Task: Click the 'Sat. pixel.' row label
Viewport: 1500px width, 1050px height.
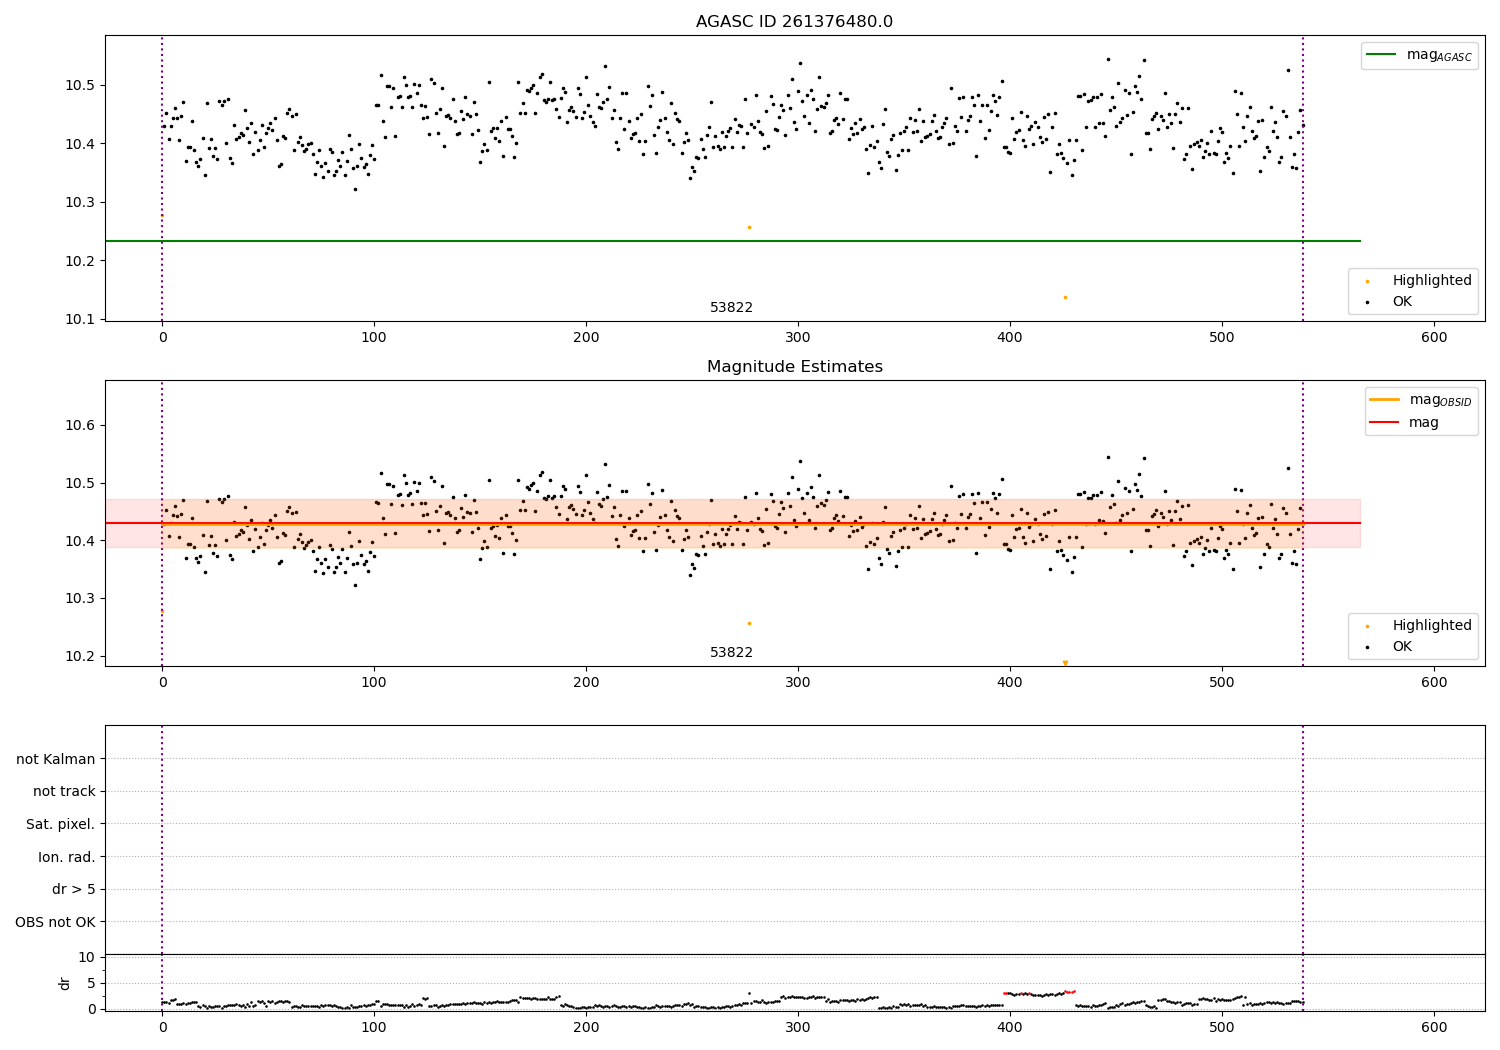Action: [60, 824]
